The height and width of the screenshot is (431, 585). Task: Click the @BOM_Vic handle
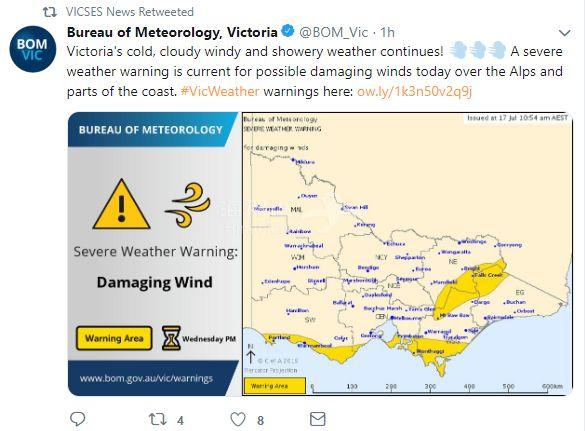coord(334,32)
